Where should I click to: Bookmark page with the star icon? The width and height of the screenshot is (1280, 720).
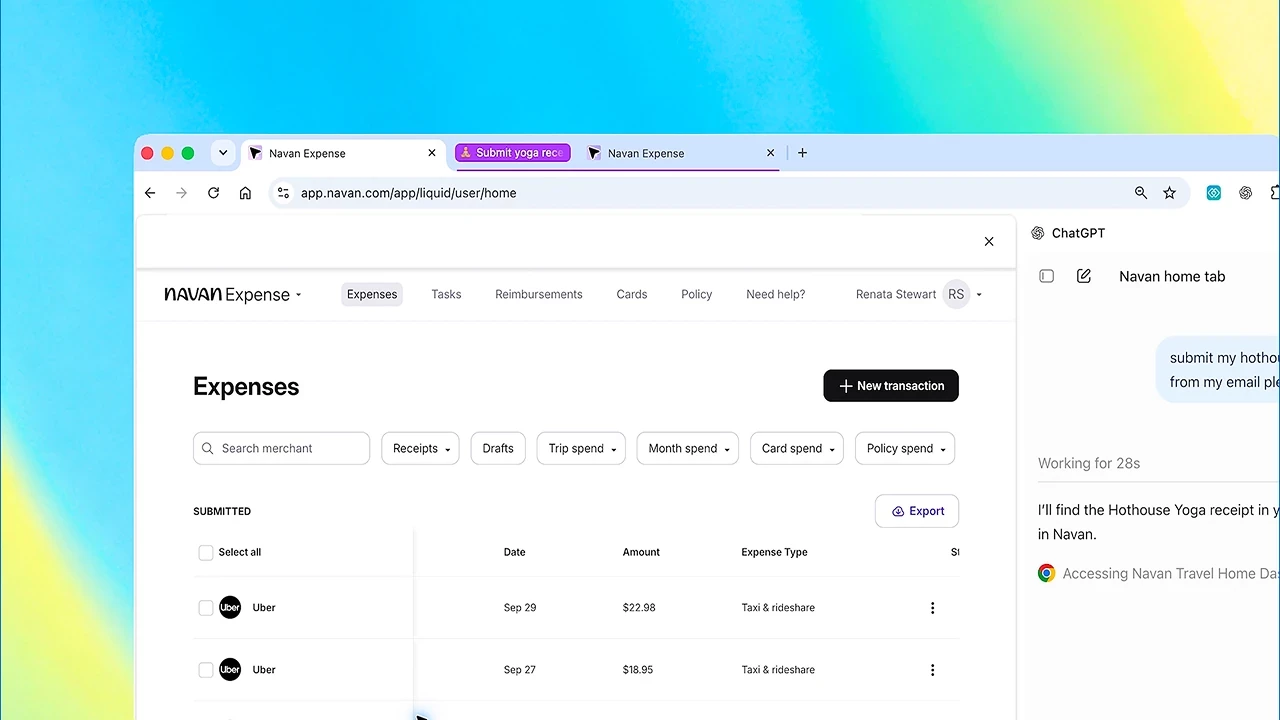(x=1169, y=193)
